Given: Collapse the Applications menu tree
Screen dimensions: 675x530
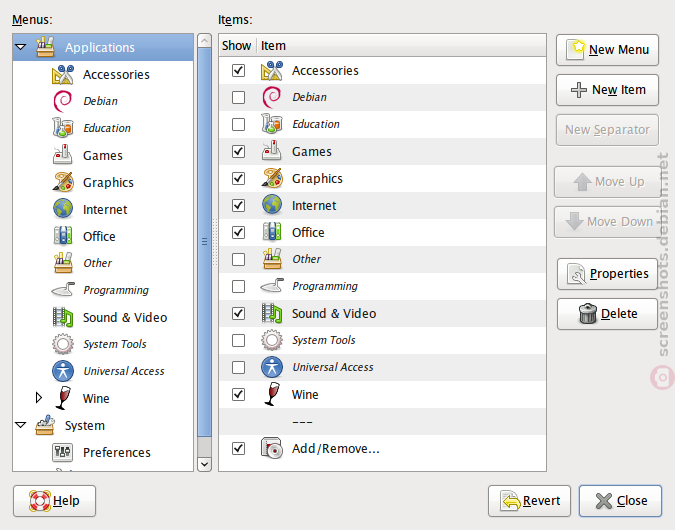Looking at the screenshot, I should tap(21, 46).
